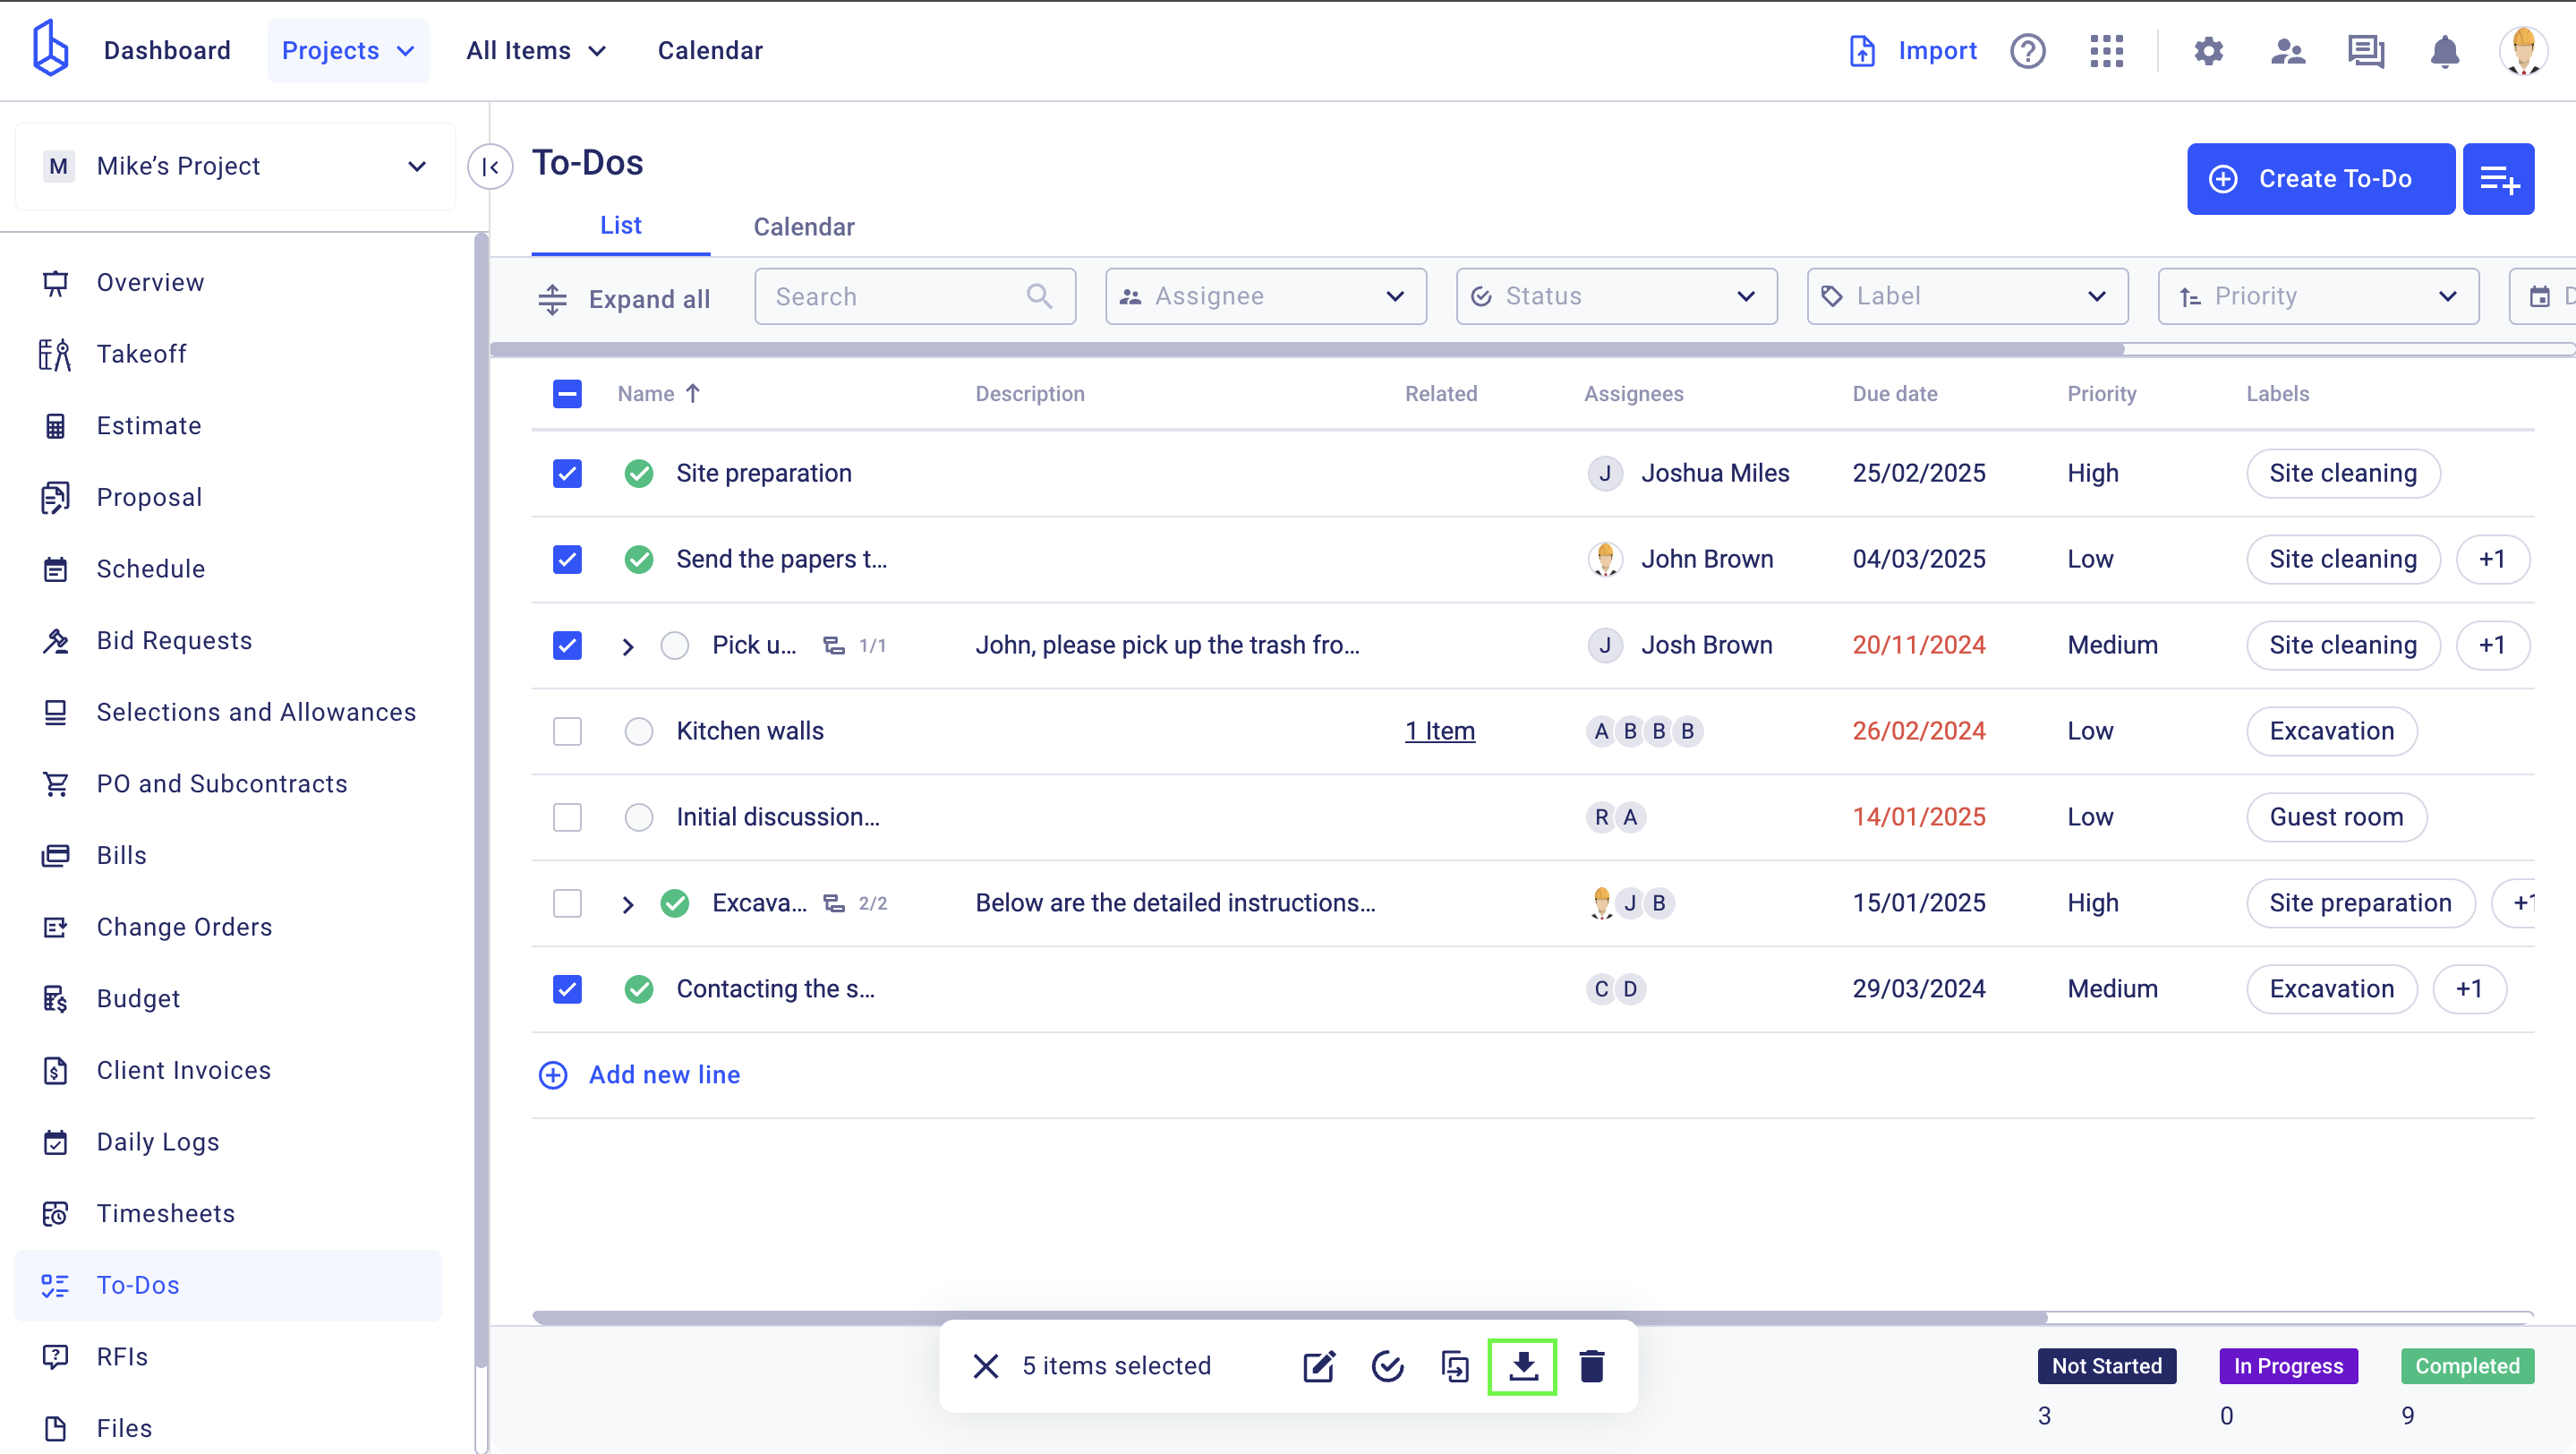Viewport: 2576px width, 1454px height.
Task: Open Schedule in the sidebar
Action: coord(228,569)
